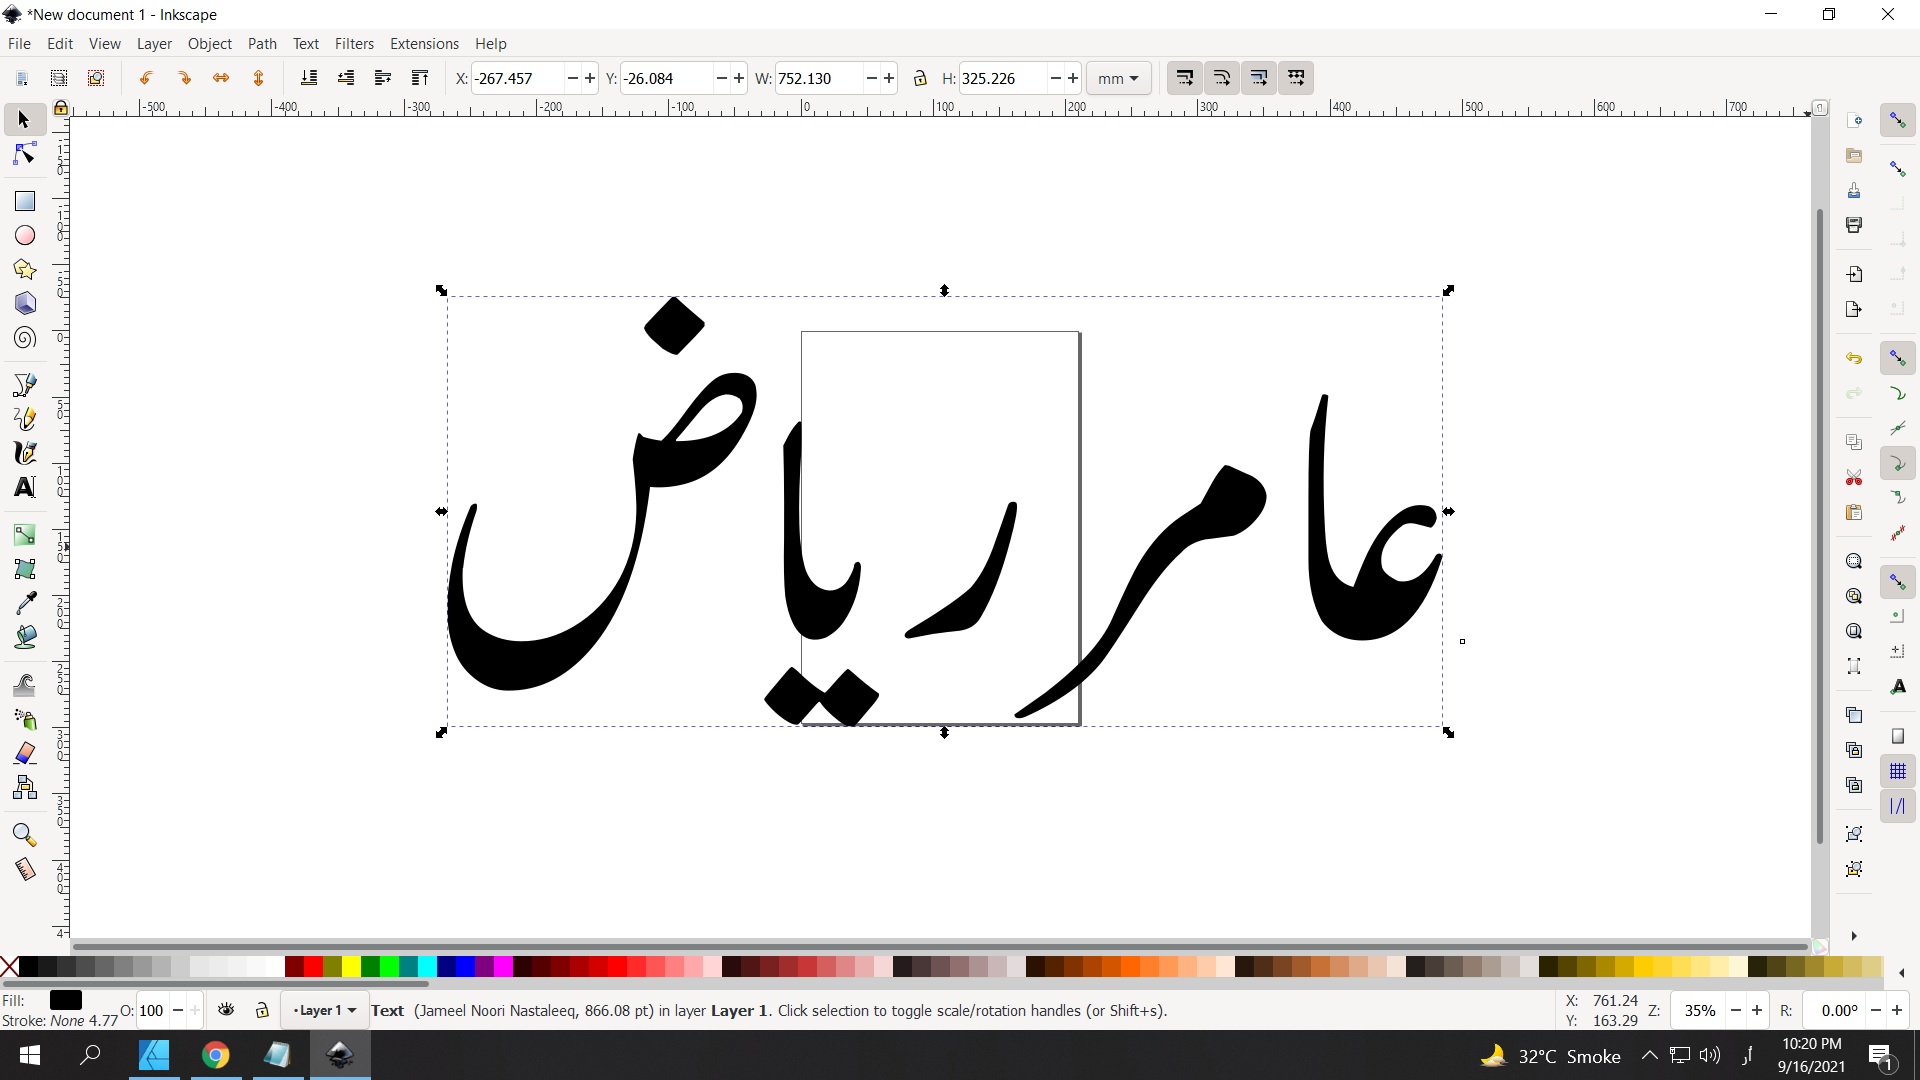Select the Calligraphy tool
The height and width of the screenshot is (1080, 1920).
[x=24, y=453]
